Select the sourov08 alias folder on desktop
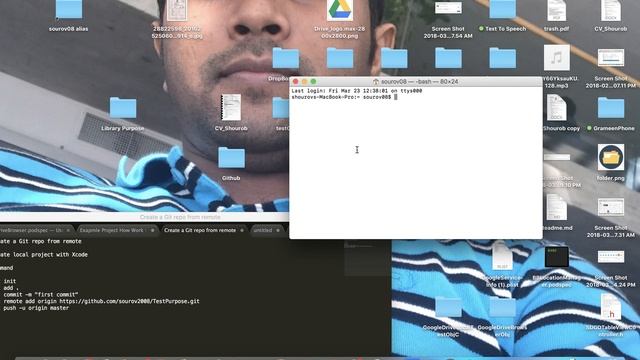 (69, 10)
